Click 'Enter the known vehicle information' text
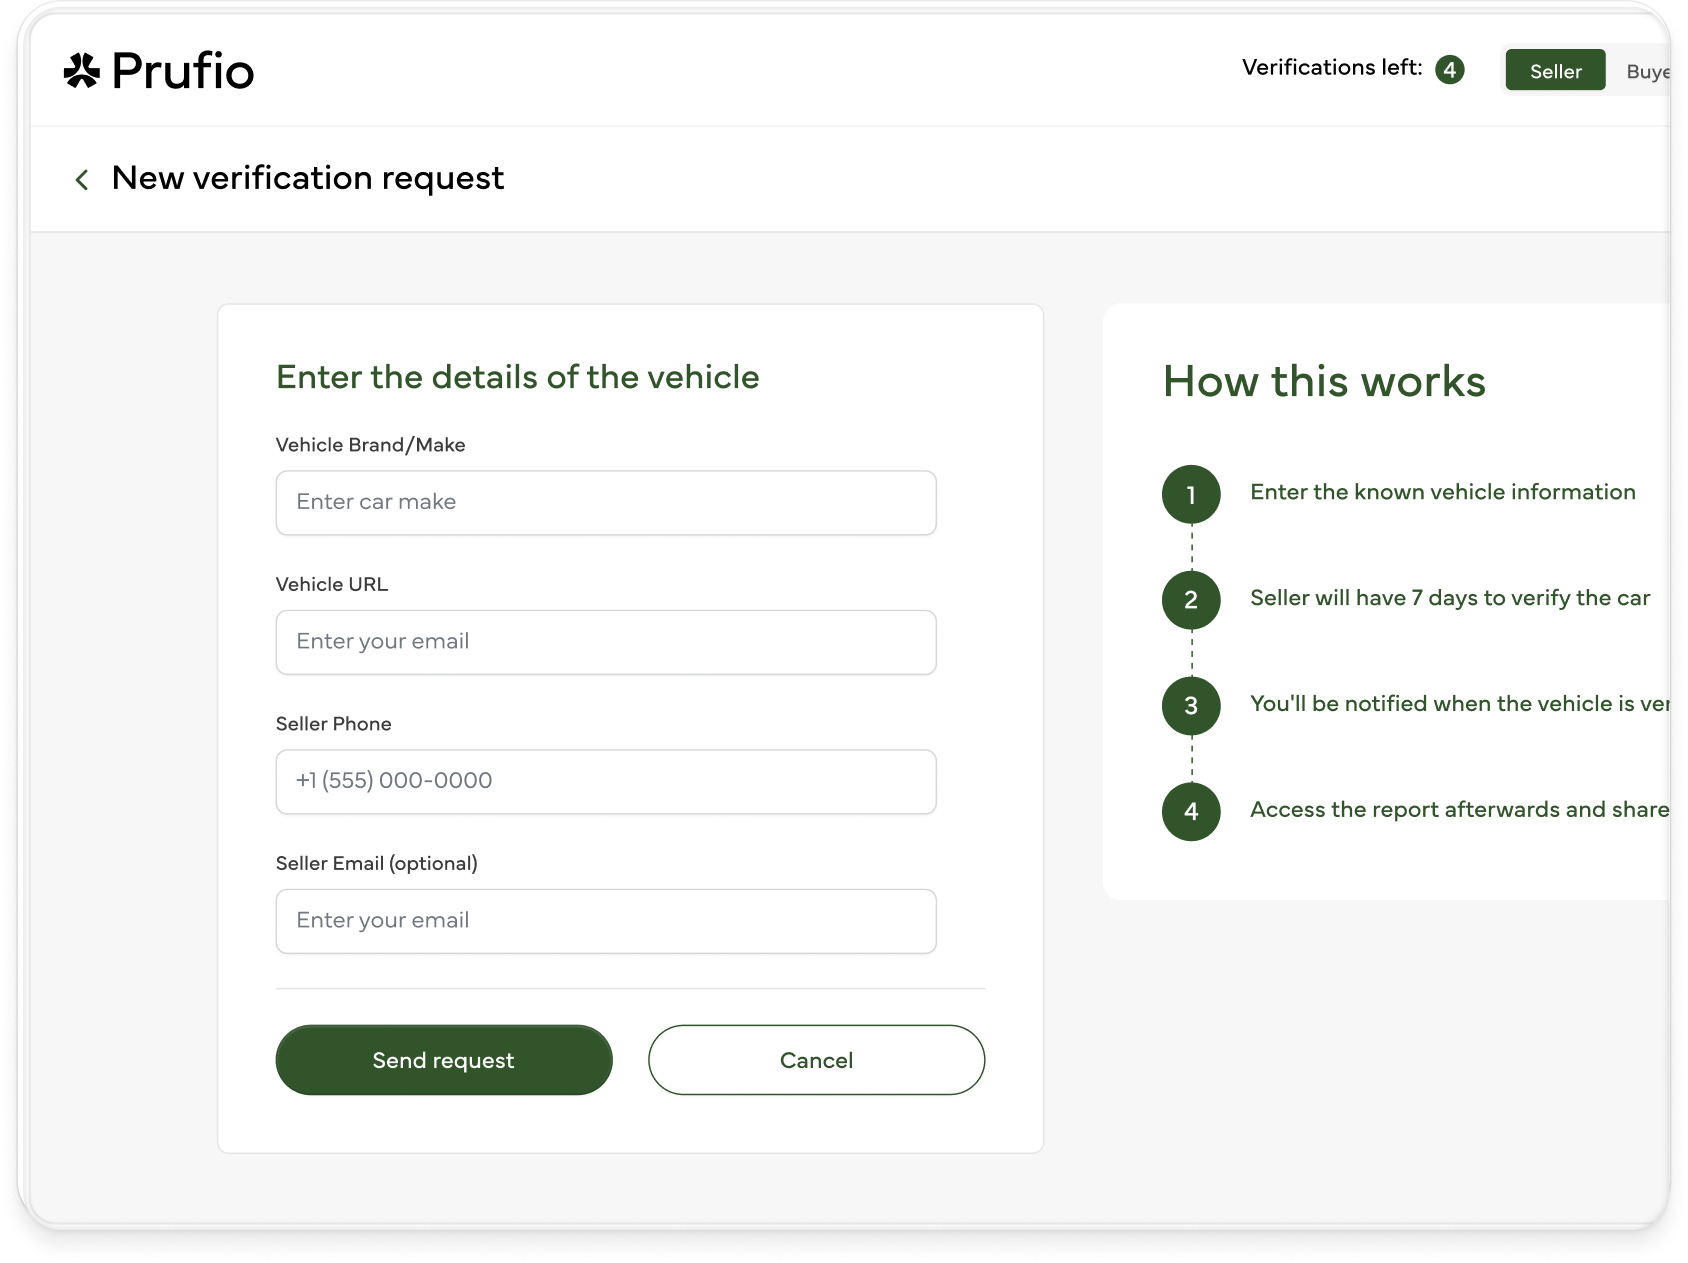Image resolution: width=1688 pixels, height=1263 pixels. point(1442,492)
